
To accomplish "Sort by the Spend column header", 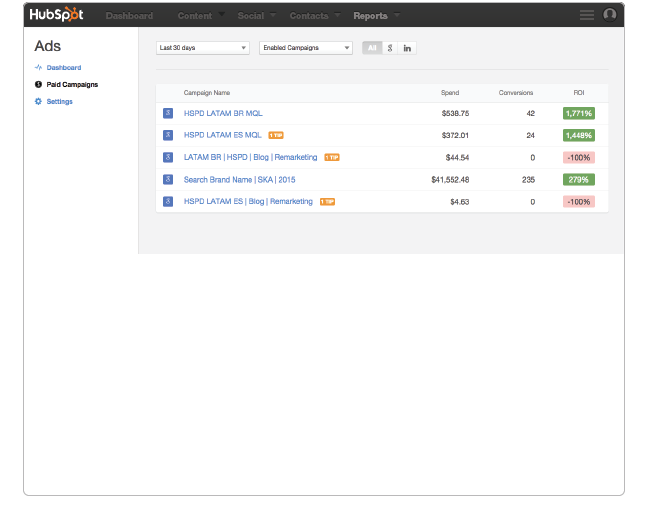I will click(450, 92).
